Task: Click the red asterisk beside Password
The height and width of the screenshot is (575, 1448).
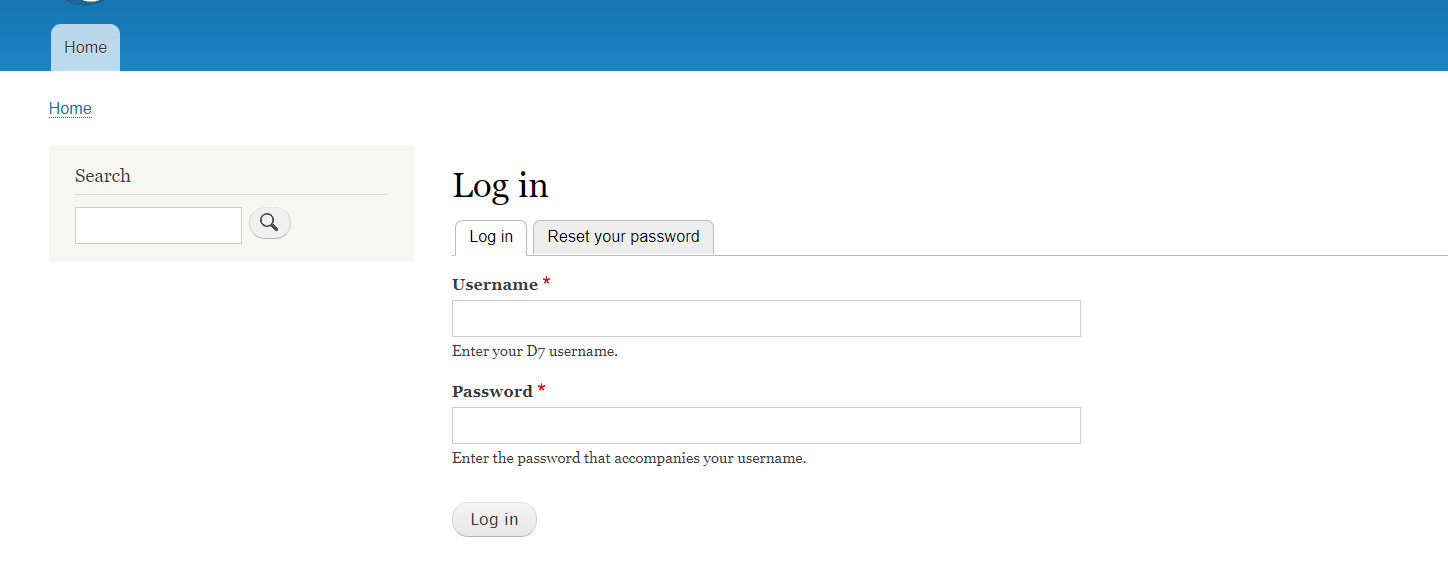Action: tap(542, 390)
